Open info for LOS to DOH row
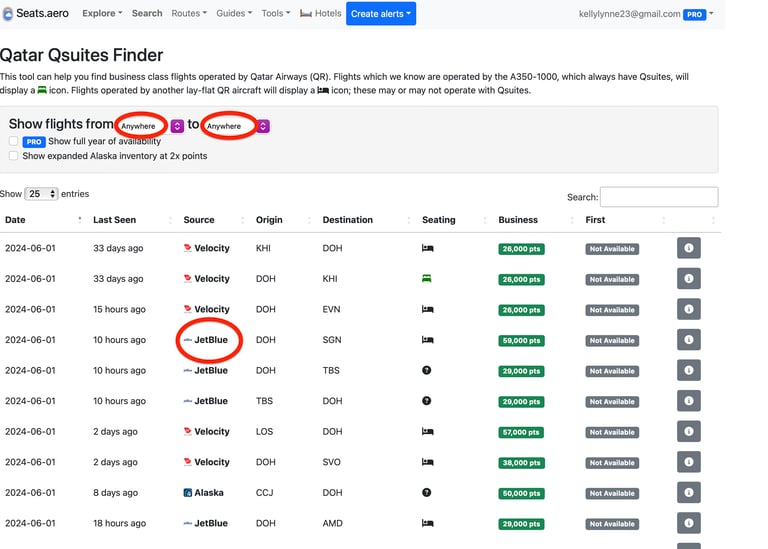 pyautogui.click(x=689, y=431)
